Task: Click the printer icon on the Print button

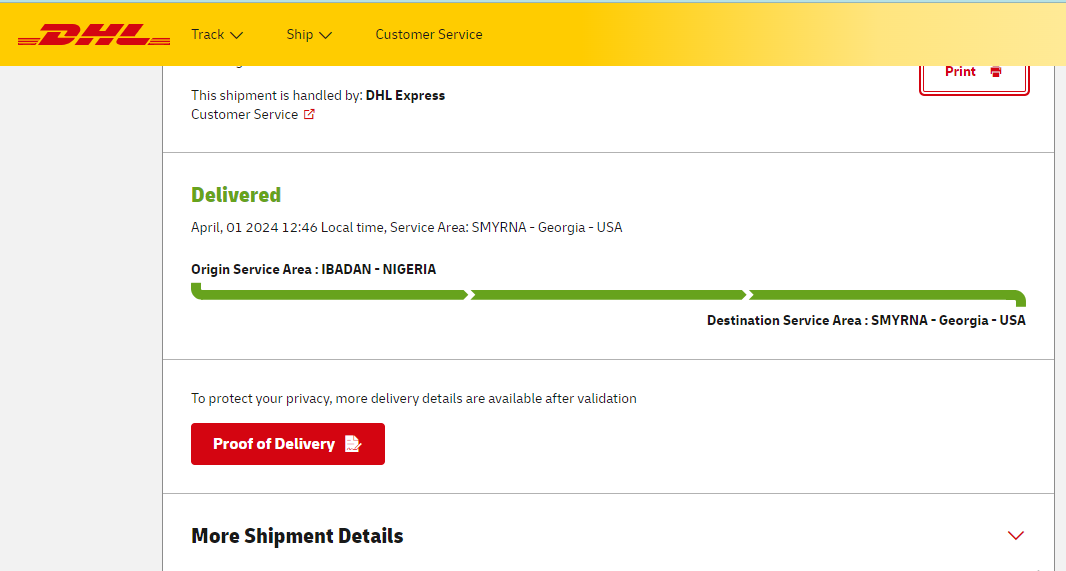Action: click(x=996, y=71)
